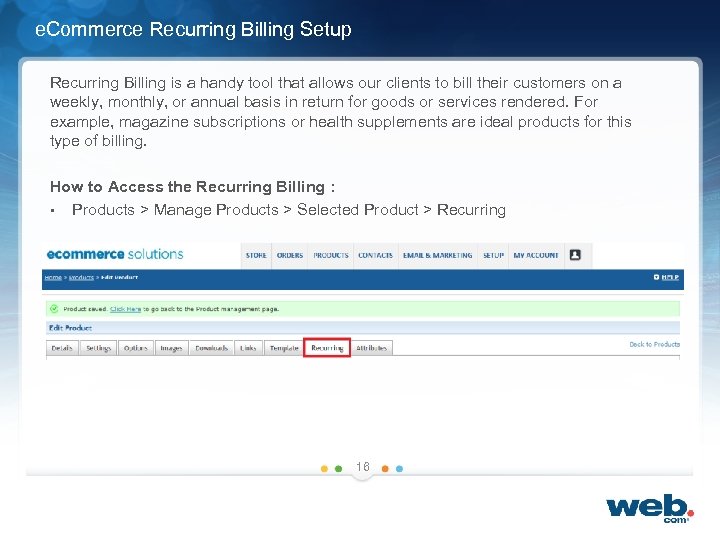Switch to the Details tab
This screenshot has height=540, width=720.
62,348
